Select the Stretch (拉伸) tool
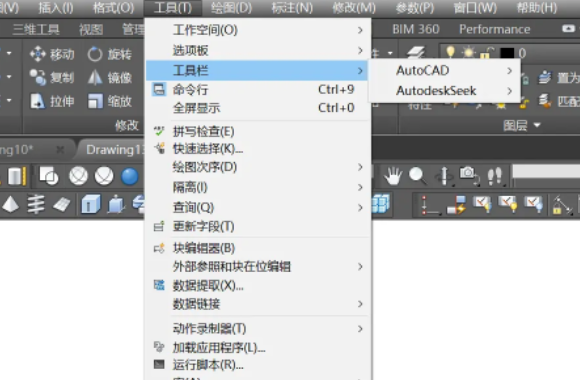The height and width of the screenshot is (380, 580). point(52,101)
